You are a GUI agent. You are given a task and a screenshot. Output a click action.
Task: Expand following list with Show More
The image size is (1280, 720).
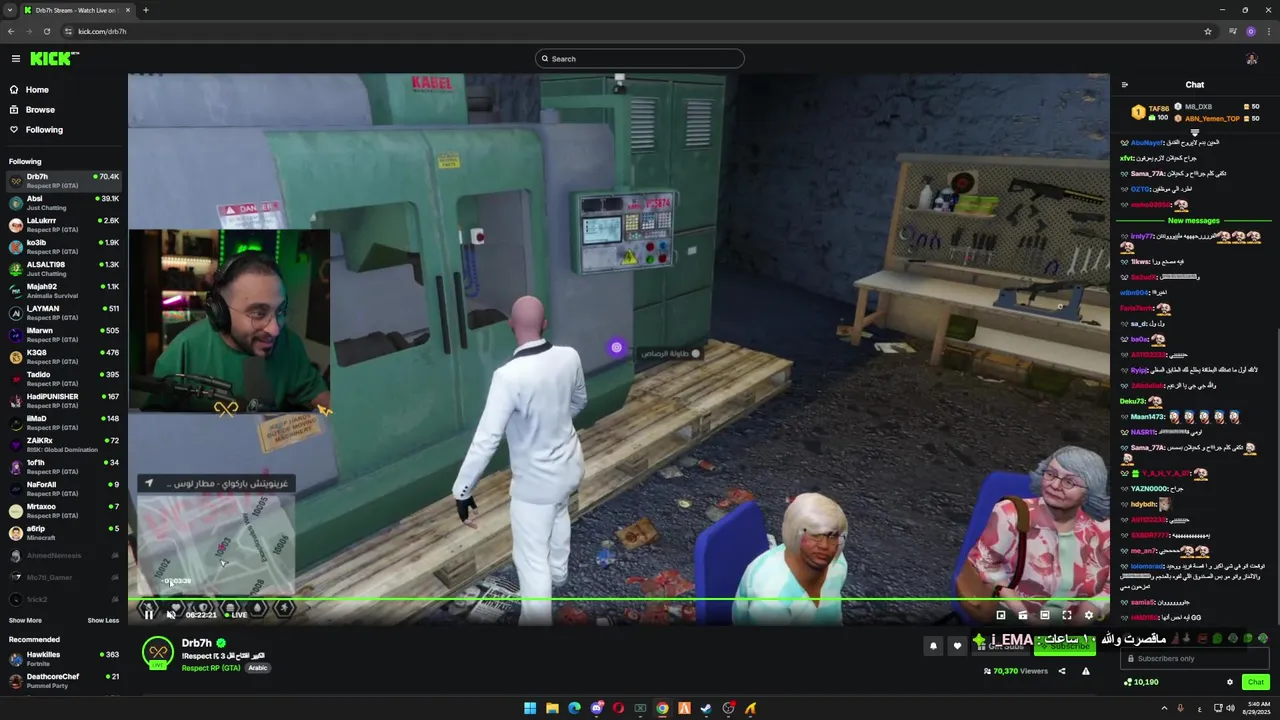(x=25, y=621)
